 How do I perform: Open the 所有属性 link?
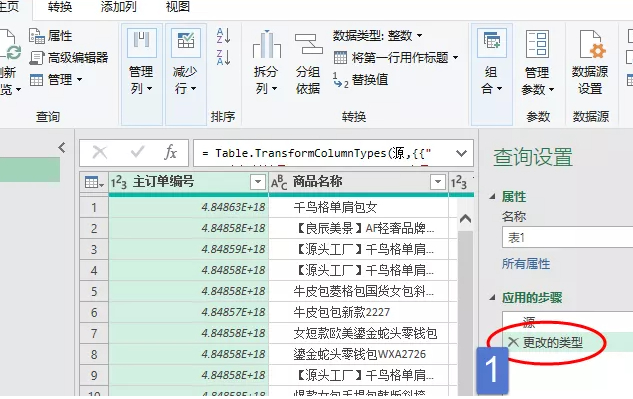tap(526, 264)
